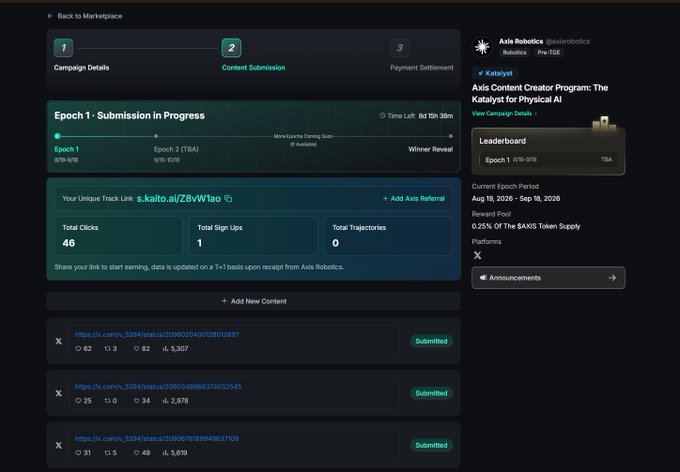Click the leaderboard podium trophy icon
The width and height of the screenshot is (680, 472).
click(604, 125)
